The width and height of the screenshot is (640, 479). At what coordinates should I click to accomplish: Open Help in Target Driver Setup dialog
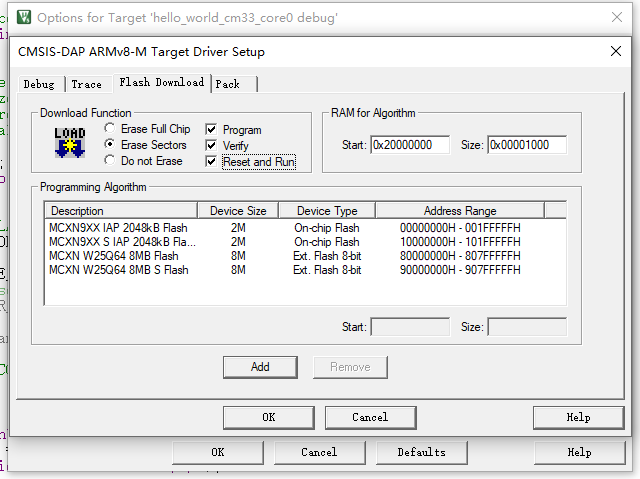pos(578,417)
